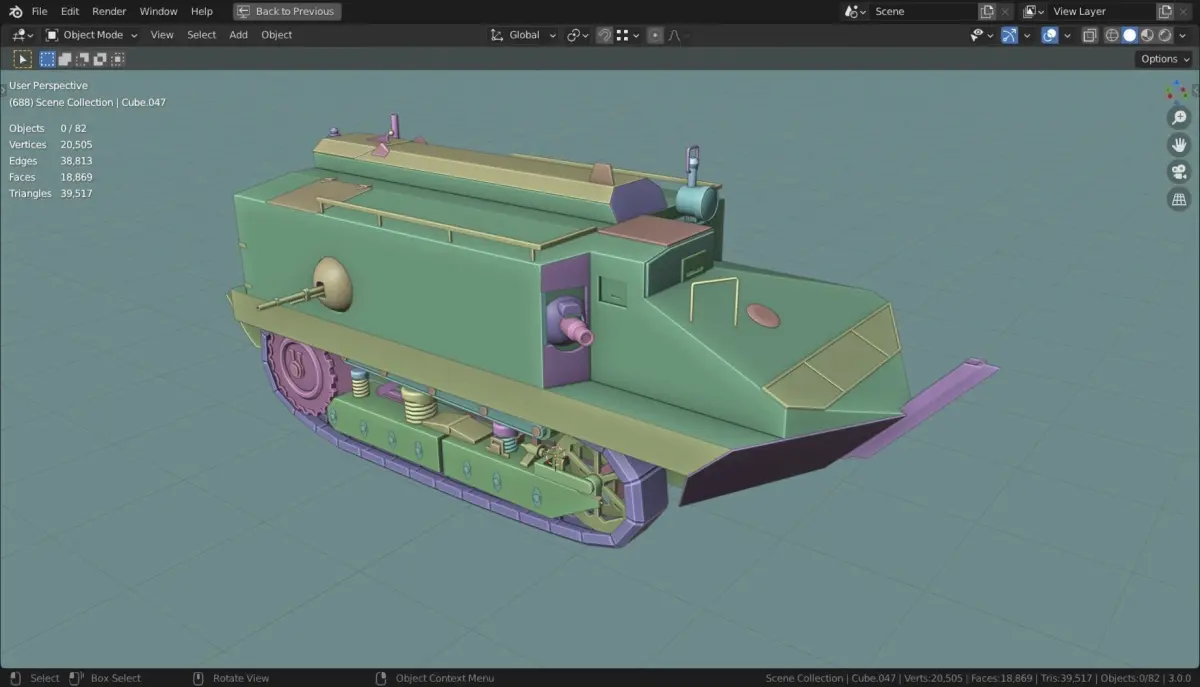
Task: Click the status bar Rotate View hint
Action: [x=231, y=678]
